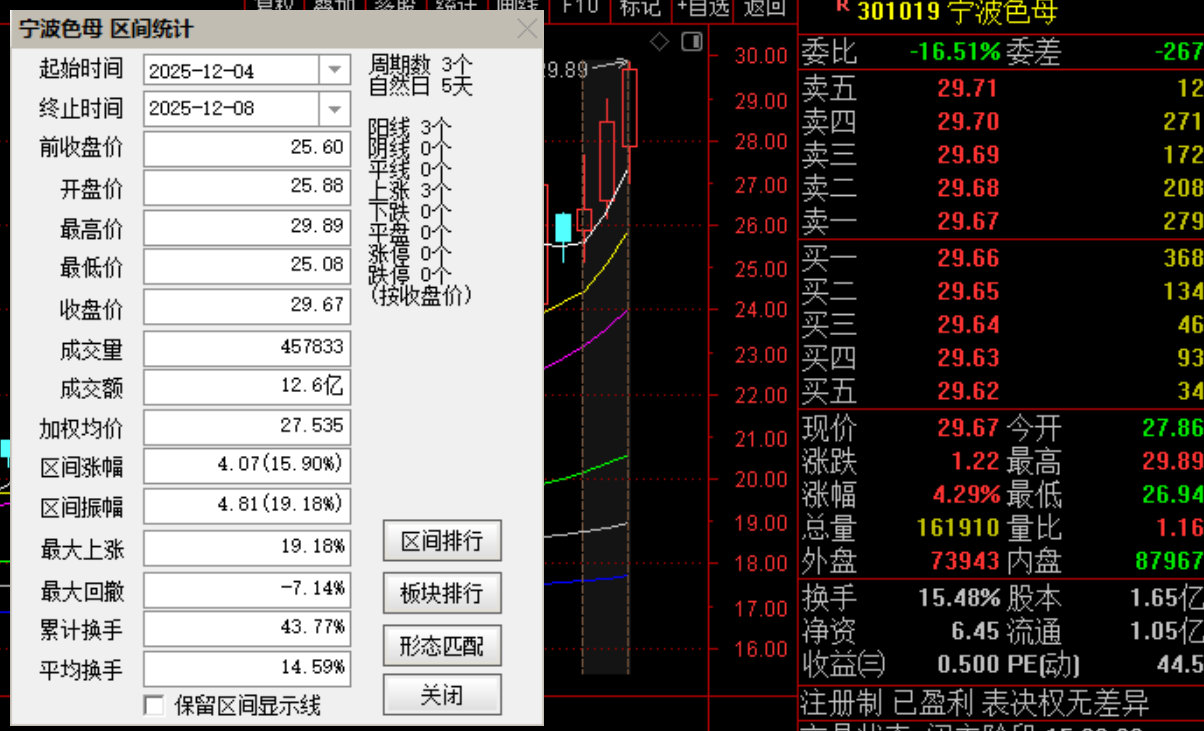The image size is (1204, 731).
Task: Click the 涨跌 value 1.22
Action: (975, 462)
